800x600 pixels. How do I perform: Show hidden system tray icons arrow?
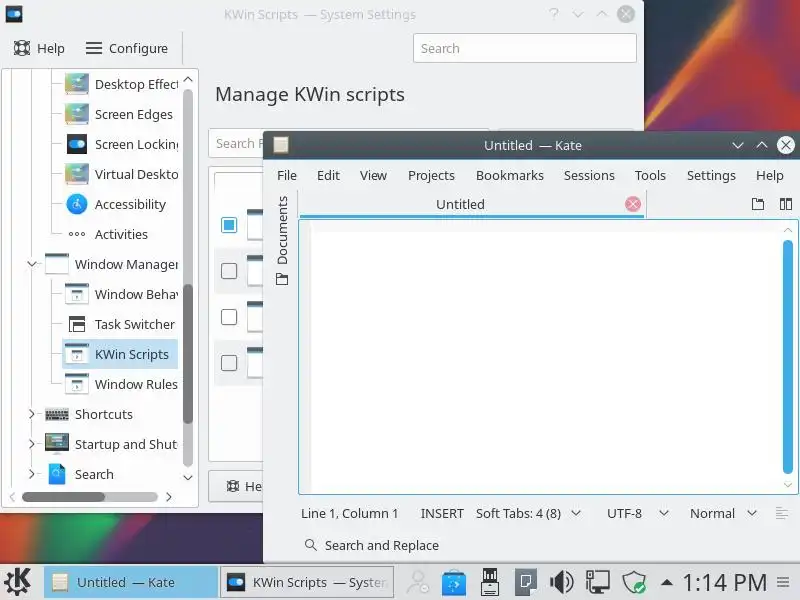(666, 582)
